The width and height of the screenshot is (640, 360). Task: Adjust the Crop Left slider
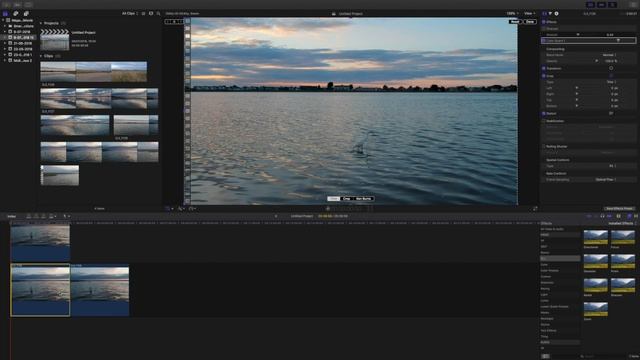pos(577,88)
